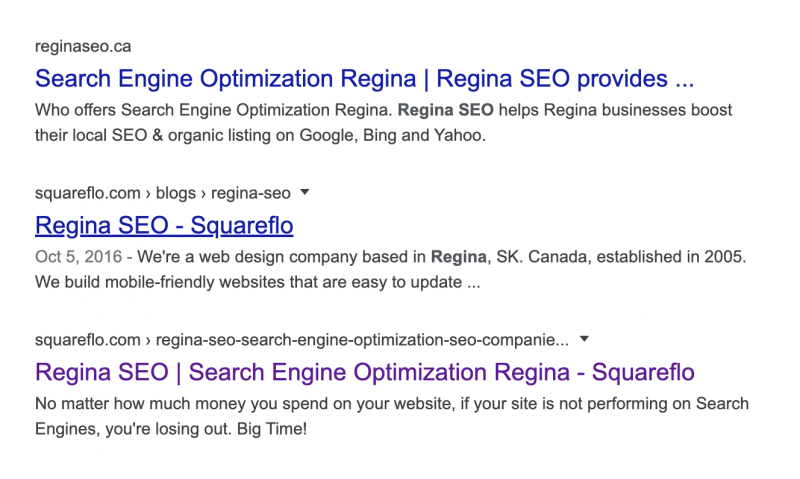This screenshot has width=800, height=479.
Task: Open the underlined Regina SEO - Squareflo link
Action: (x=164, y=225)
